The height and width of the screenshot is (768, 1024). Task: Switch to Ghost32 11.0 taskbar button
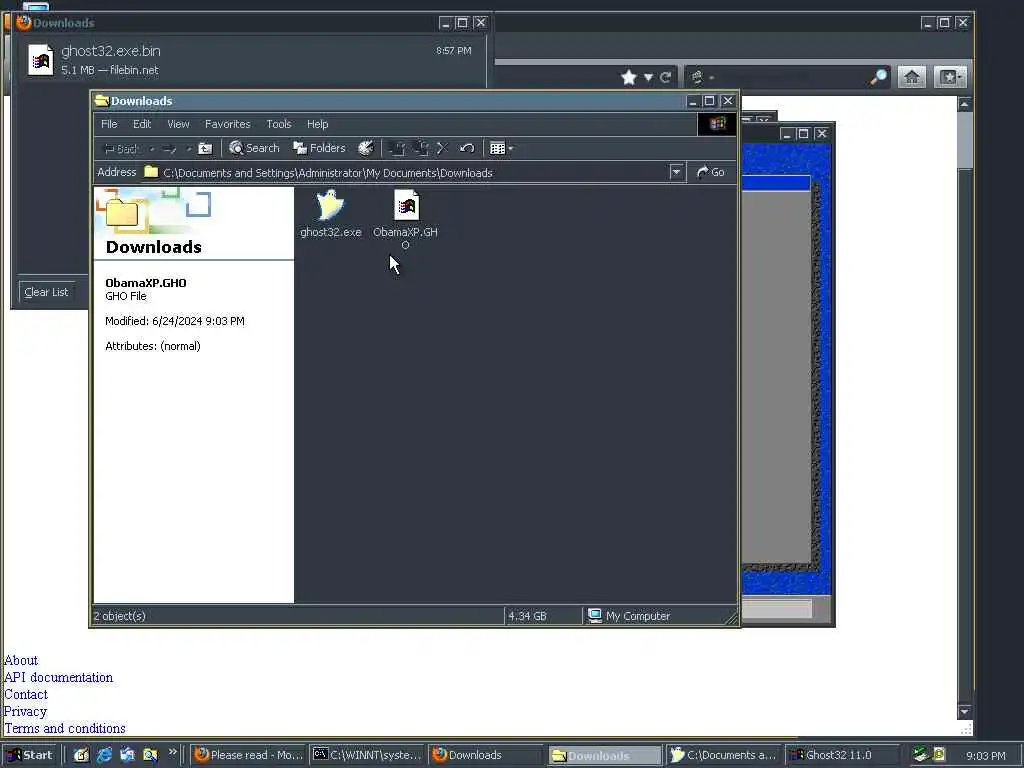[x=841, y=755]
